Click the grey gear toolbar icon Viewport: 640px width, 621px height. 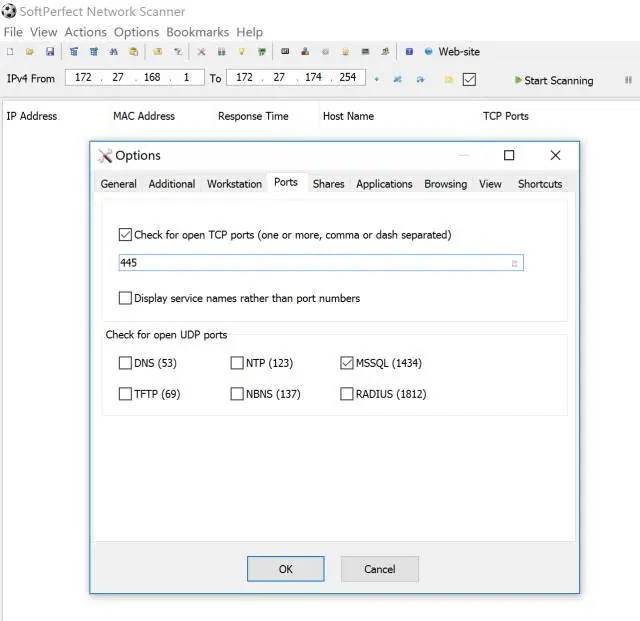325,51
